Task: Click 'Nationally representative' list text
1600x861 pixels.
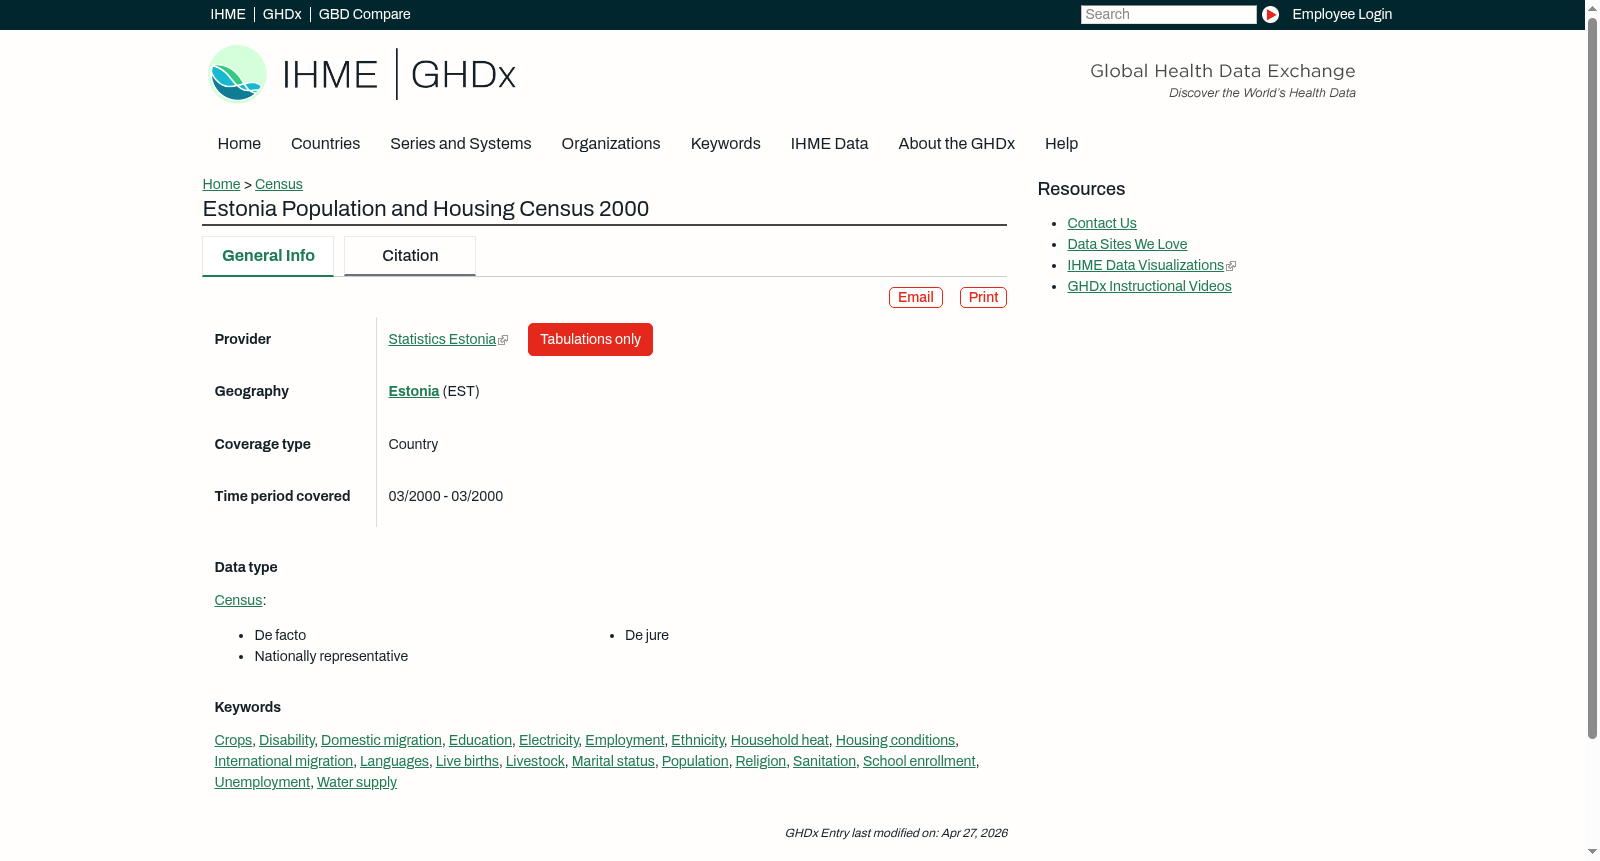Action: [331, 656]
